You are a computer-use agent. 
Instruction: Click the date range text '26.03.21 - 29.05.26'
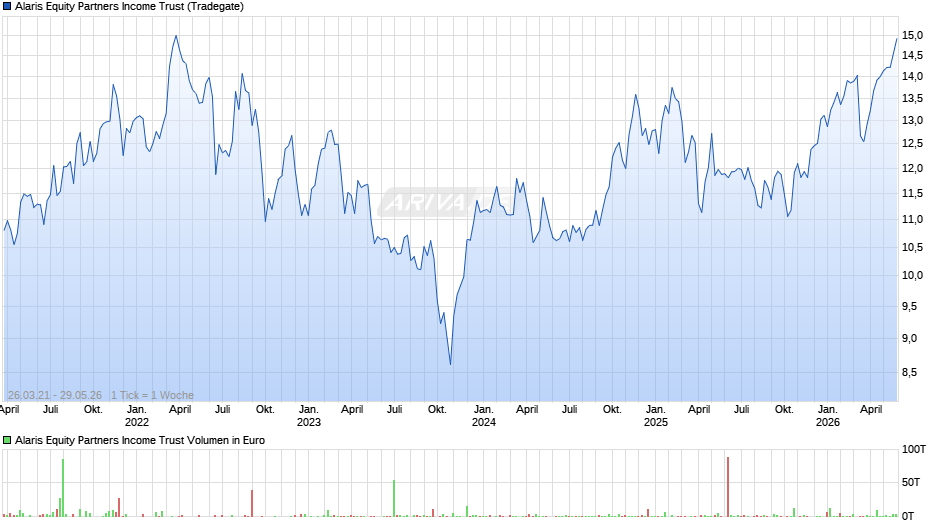click(55, 395)
